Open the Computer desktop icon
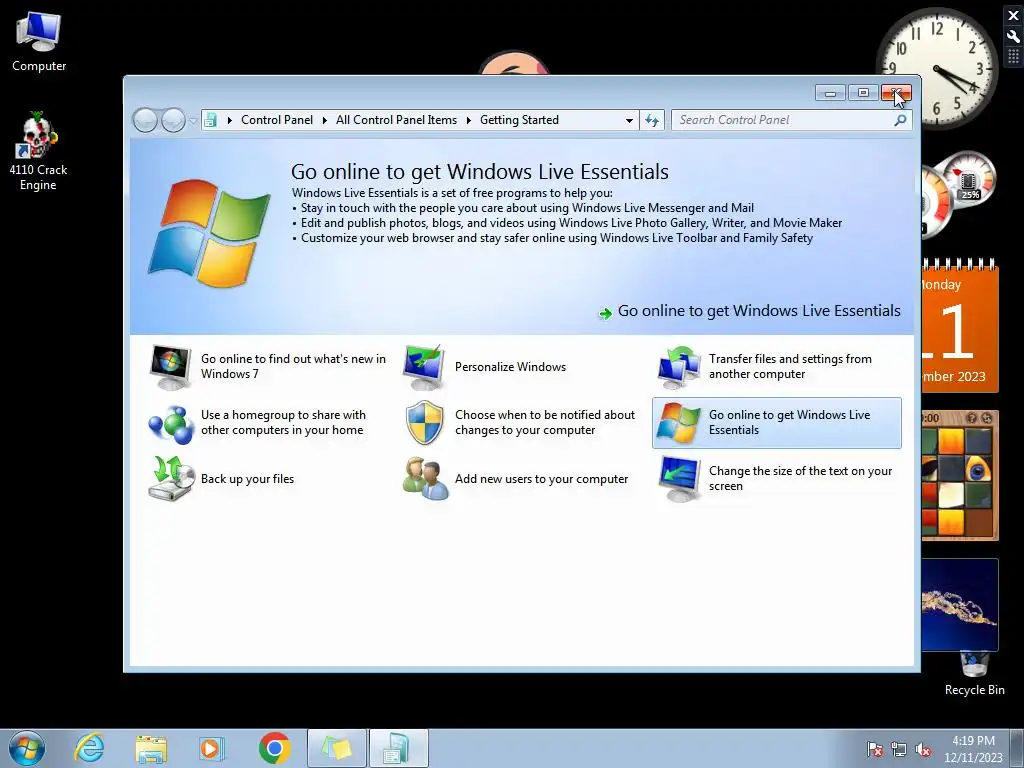 pyautogui.click(x=39, y=42)
